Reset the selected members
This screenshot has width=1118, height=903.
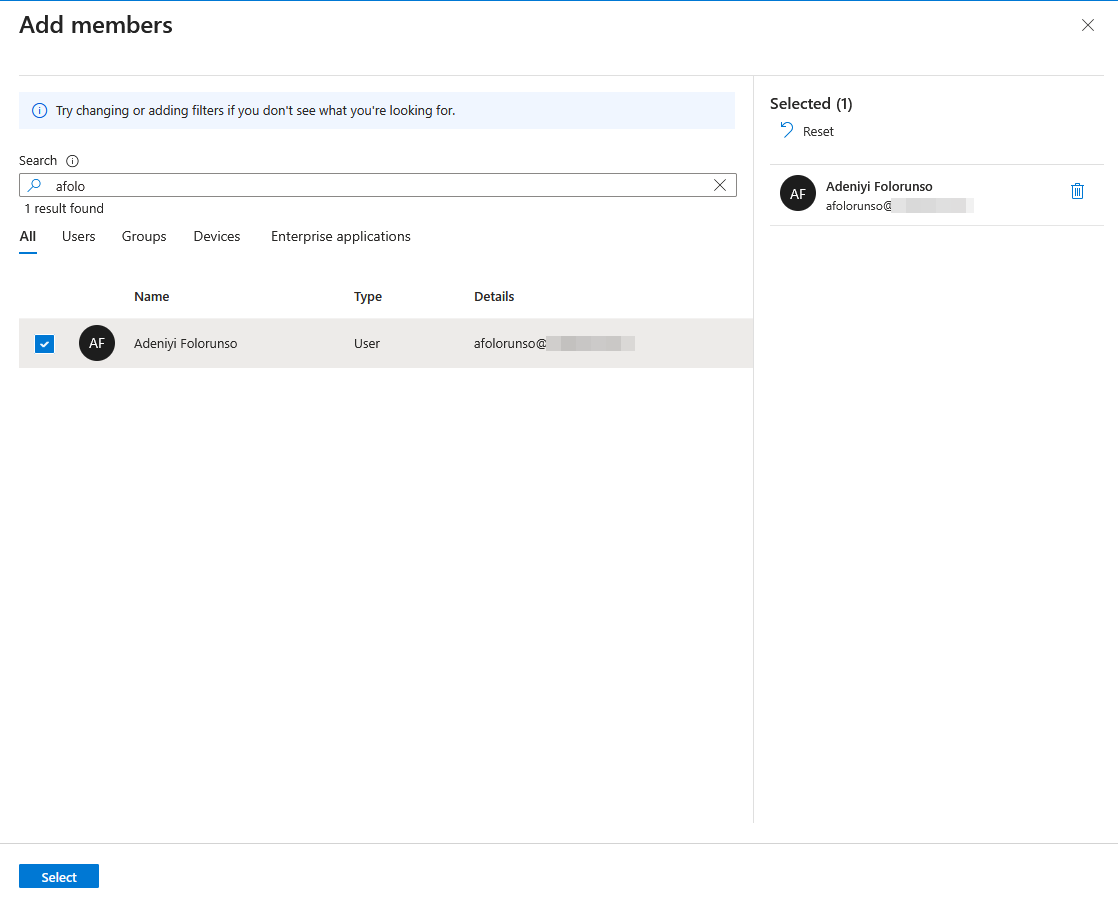tap(807, 131)
